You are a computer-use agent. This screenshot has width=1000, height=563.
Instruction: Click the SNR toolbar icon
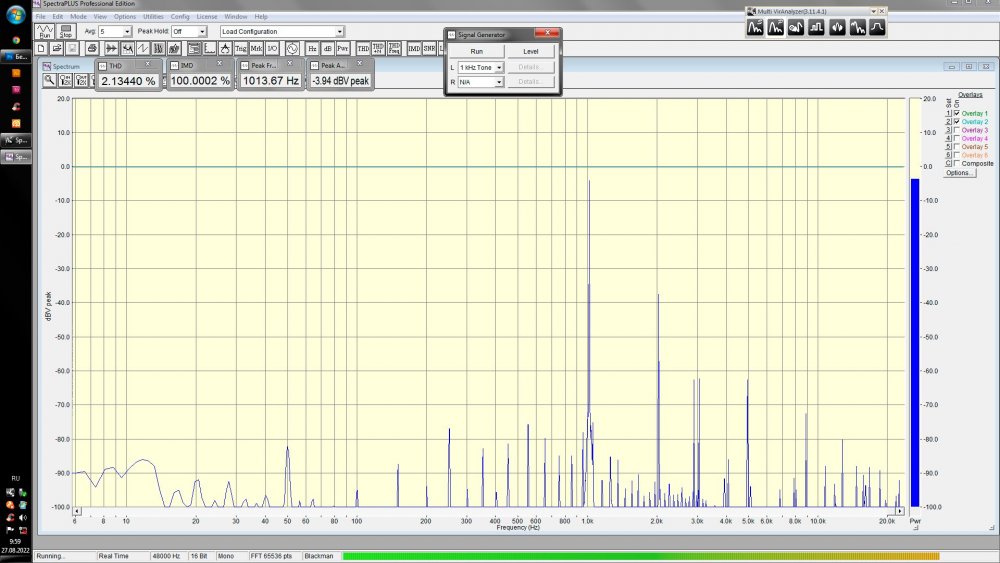coord(429,48)
